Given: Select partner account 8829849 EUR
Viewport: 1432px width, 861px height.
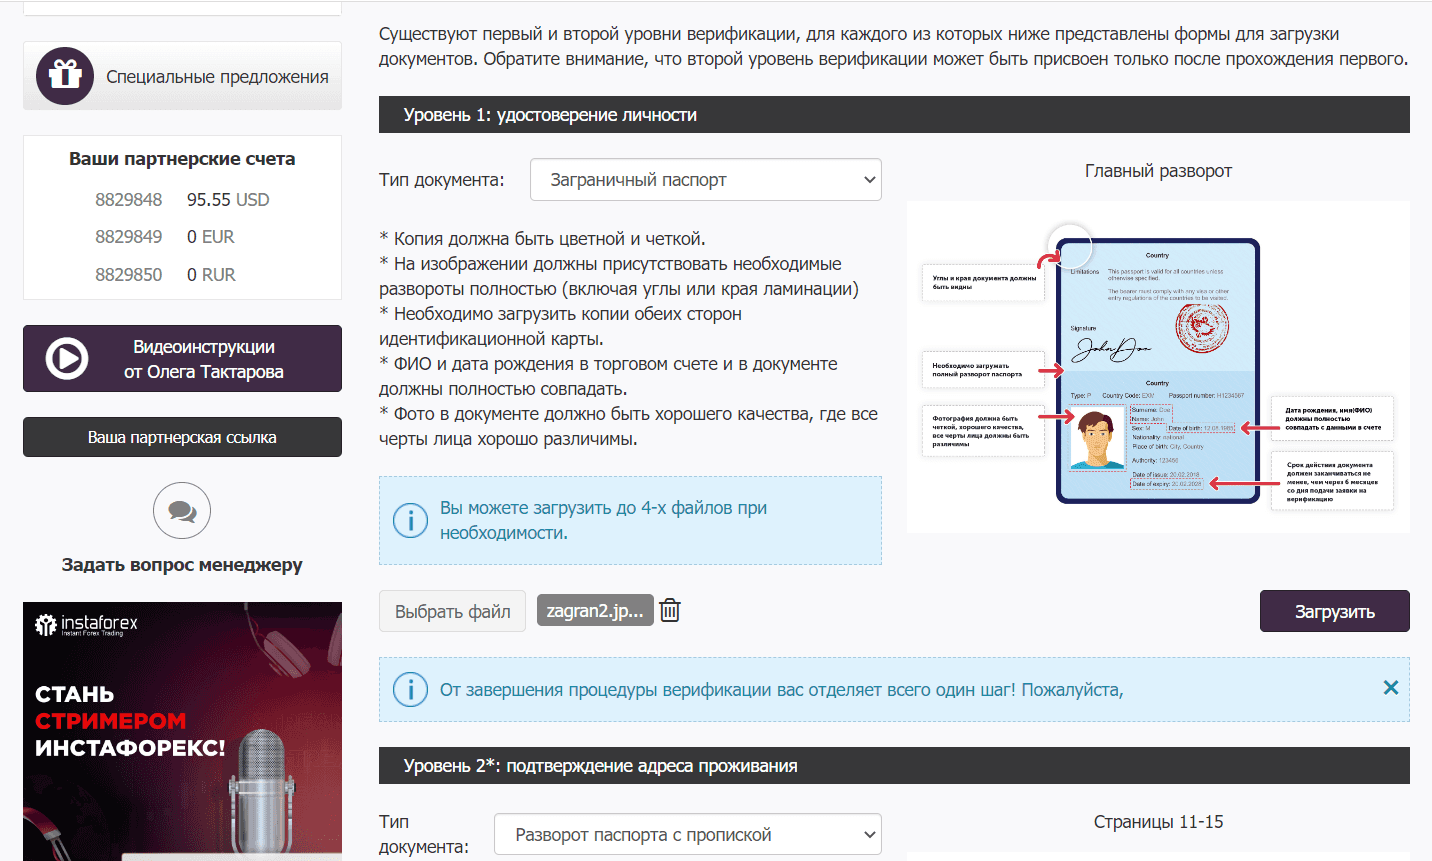Looking at the screenshot, I should 165,237.
